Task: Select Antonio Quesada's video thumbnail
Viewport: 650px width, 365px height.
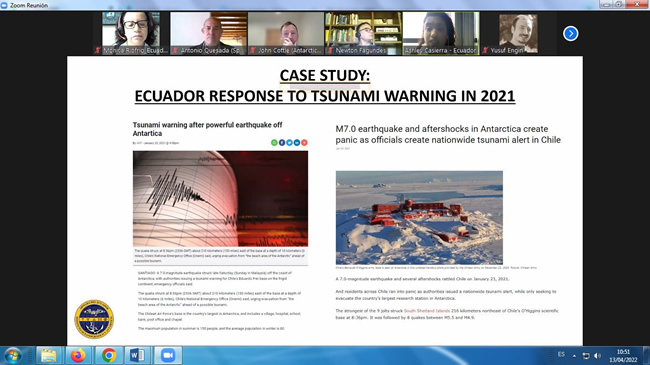Action: 209,33
